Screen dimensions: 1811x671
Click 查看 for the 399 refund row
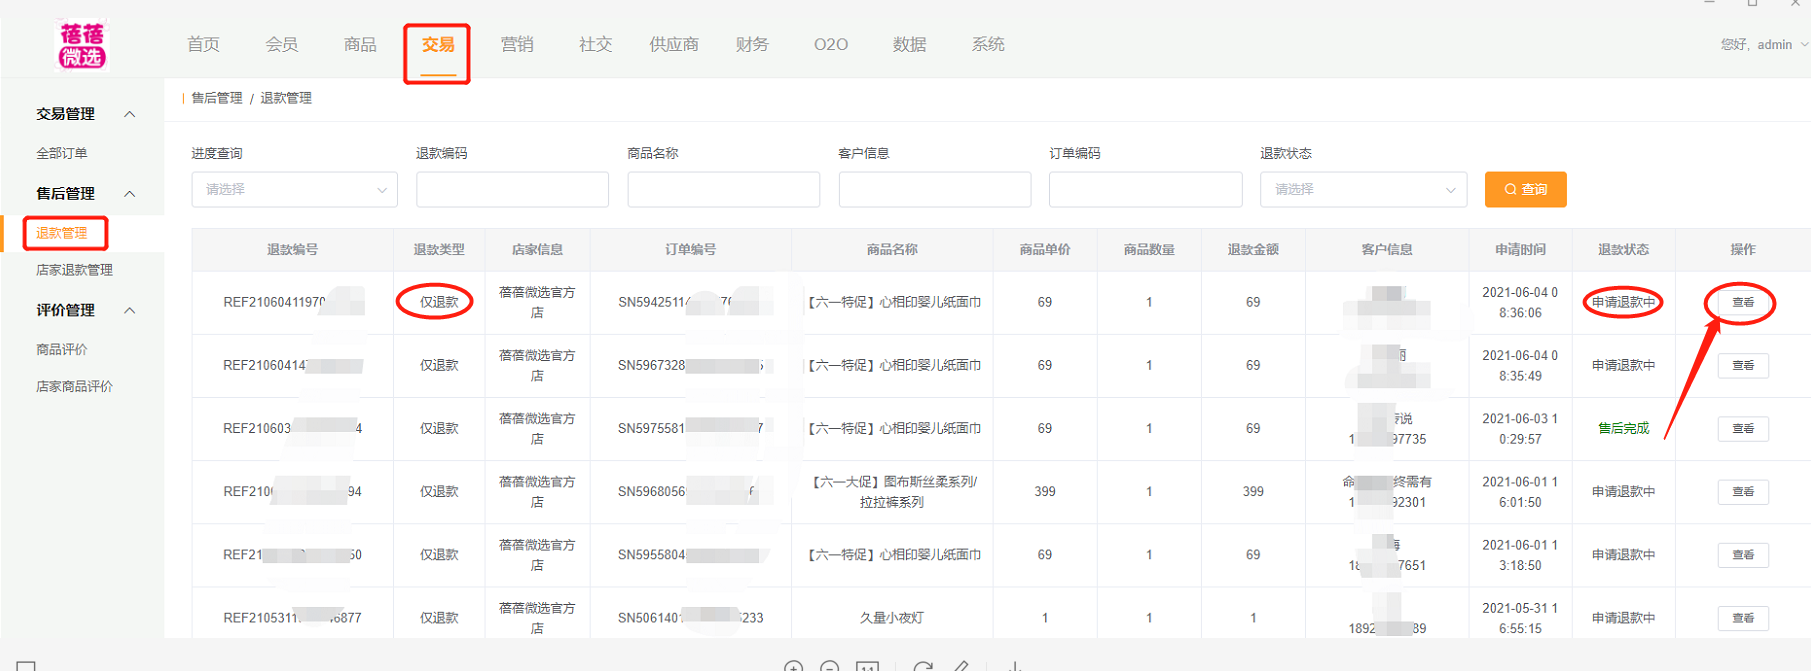(x=1743, y=492)
